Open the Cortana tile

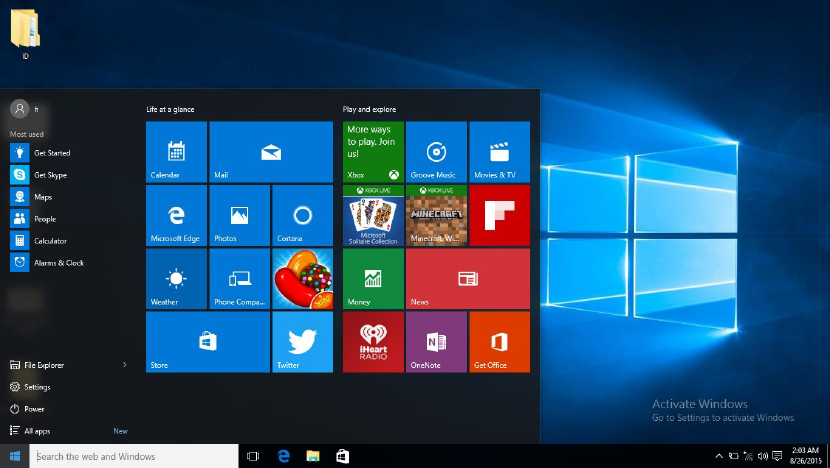(301, 214)
